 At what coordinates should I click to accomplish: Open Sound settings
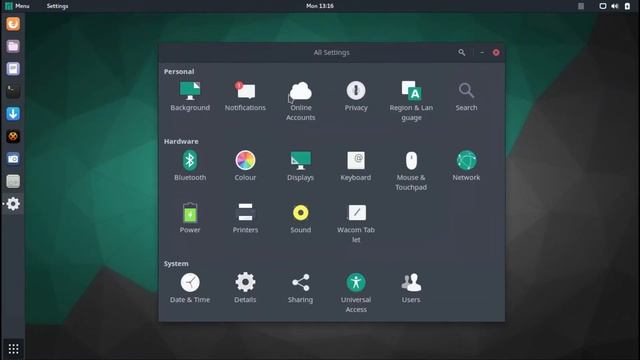pos(300,218)
